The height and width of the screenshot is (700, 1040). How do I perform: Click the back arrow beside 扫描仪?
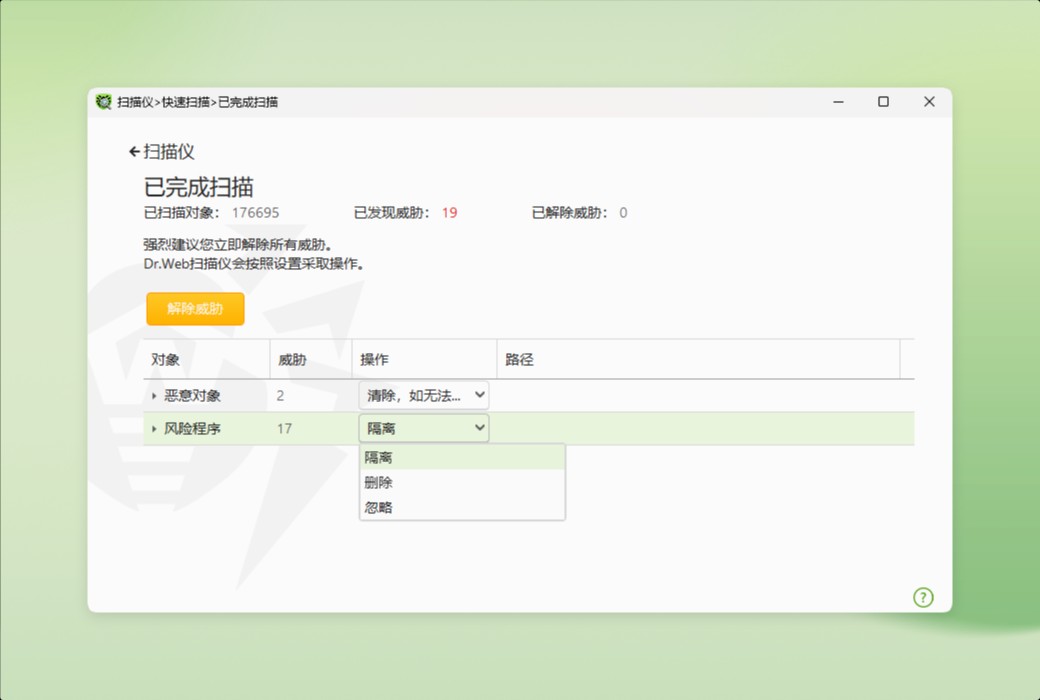[134, 151]
